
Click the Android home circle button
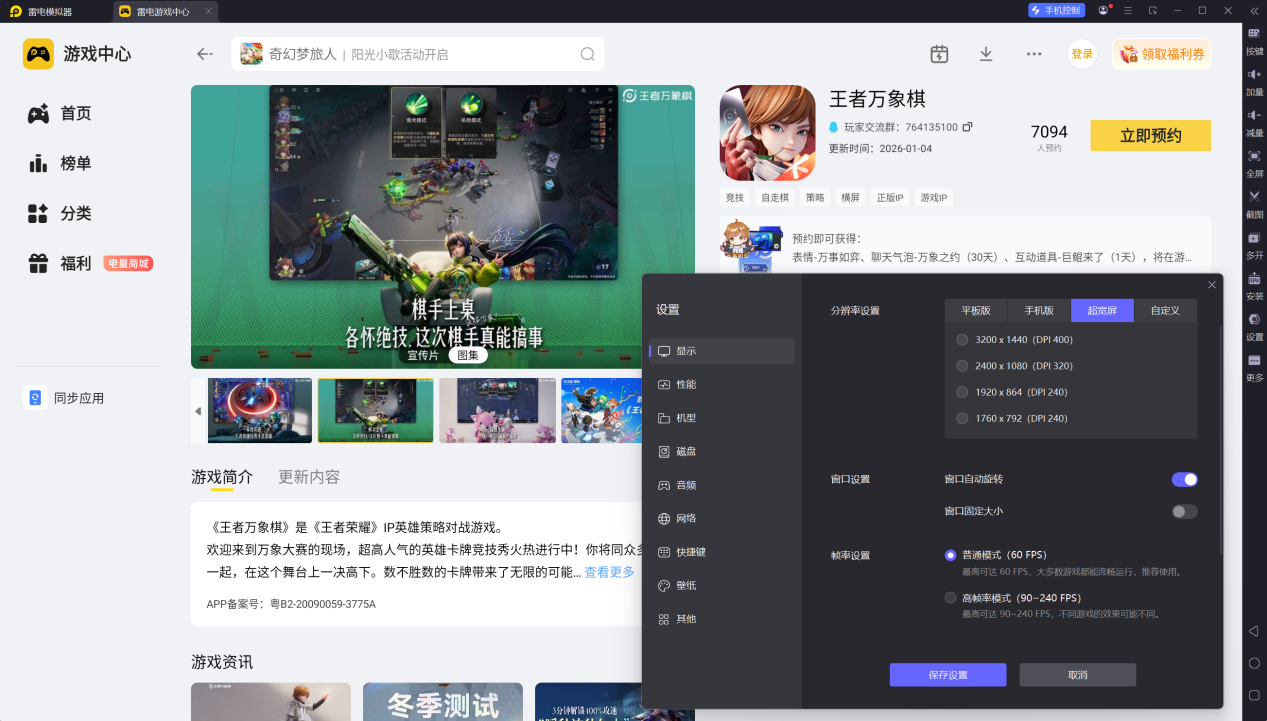point(1254,663)
